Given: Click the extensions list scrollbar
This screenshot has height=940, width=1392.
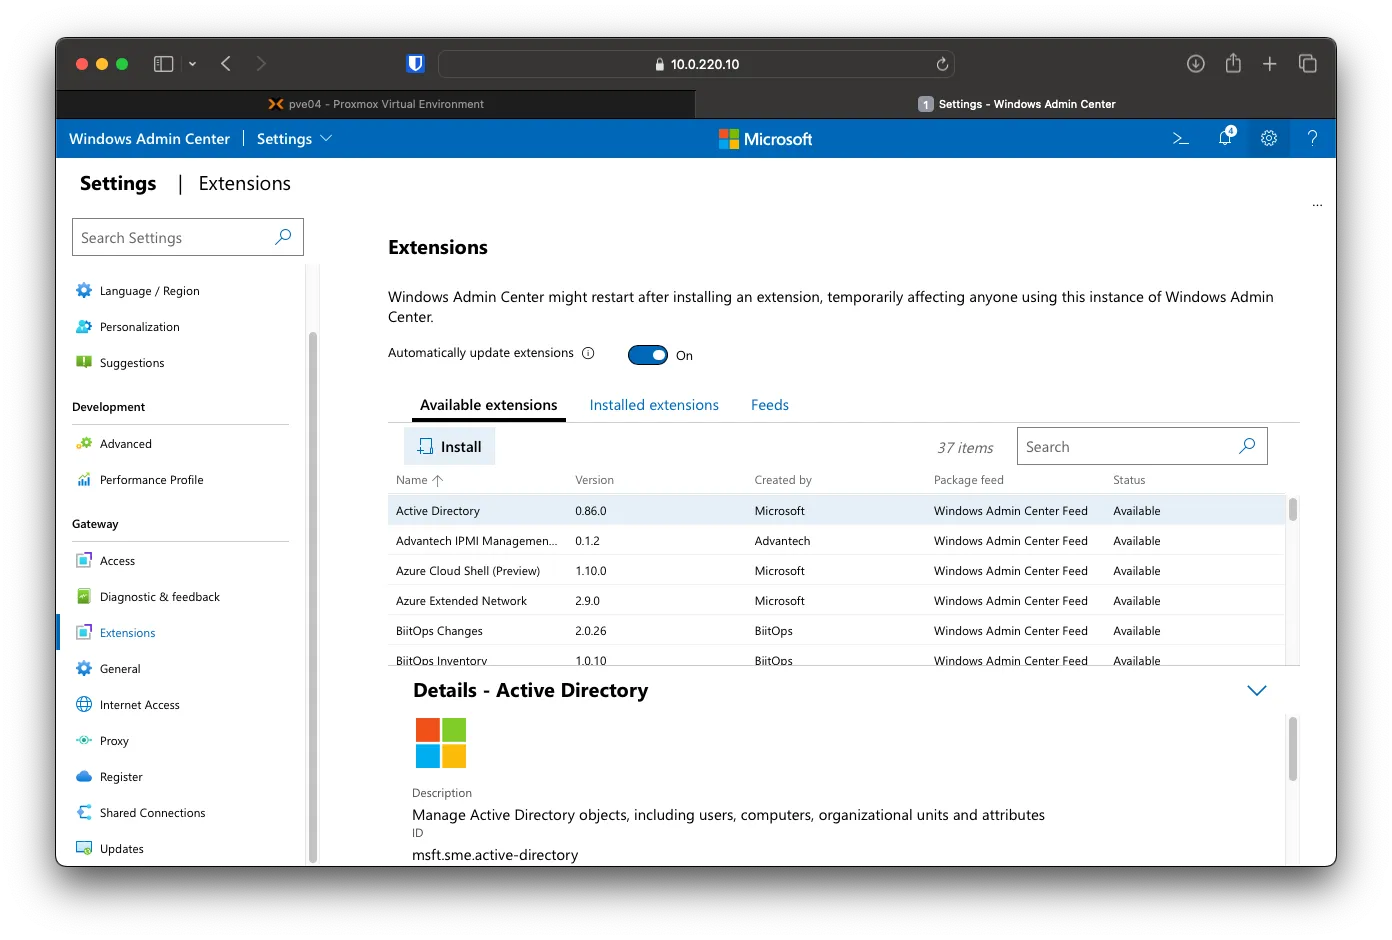Looking at the screenshot, I should tap(1293, 509).
